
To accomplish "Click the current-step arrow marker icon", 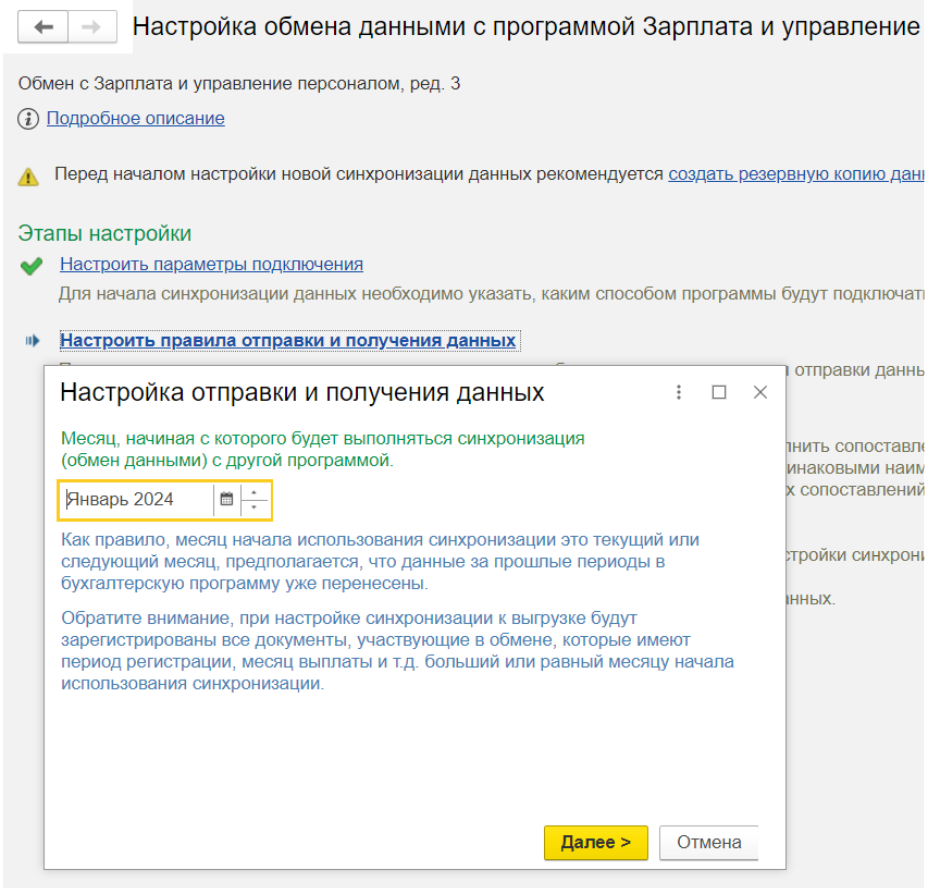I will pyautogui.click(x=32, y=341).
